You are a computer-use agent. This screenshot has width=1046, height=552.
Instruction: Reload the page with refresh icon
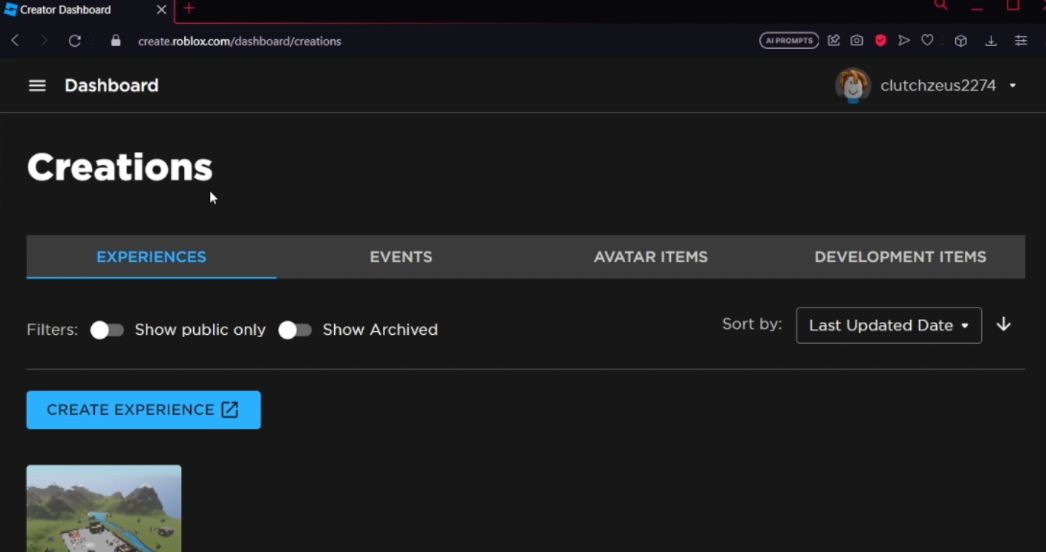(x=74, y=41)
